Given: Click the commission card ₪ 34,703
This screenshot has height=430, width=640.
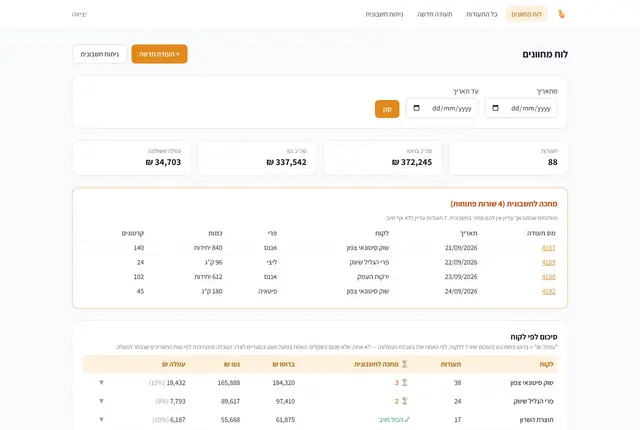Looking at the screenshot, I should pyautogui.click(x=131, y=158).
